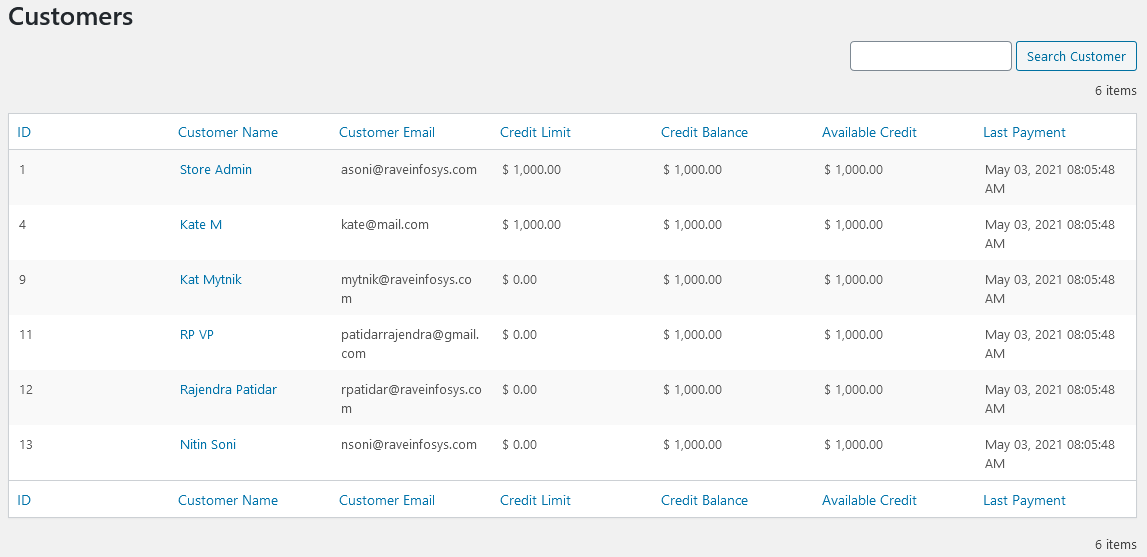
Task: Sort by Last Payment top header
Action: (1024, 132)
